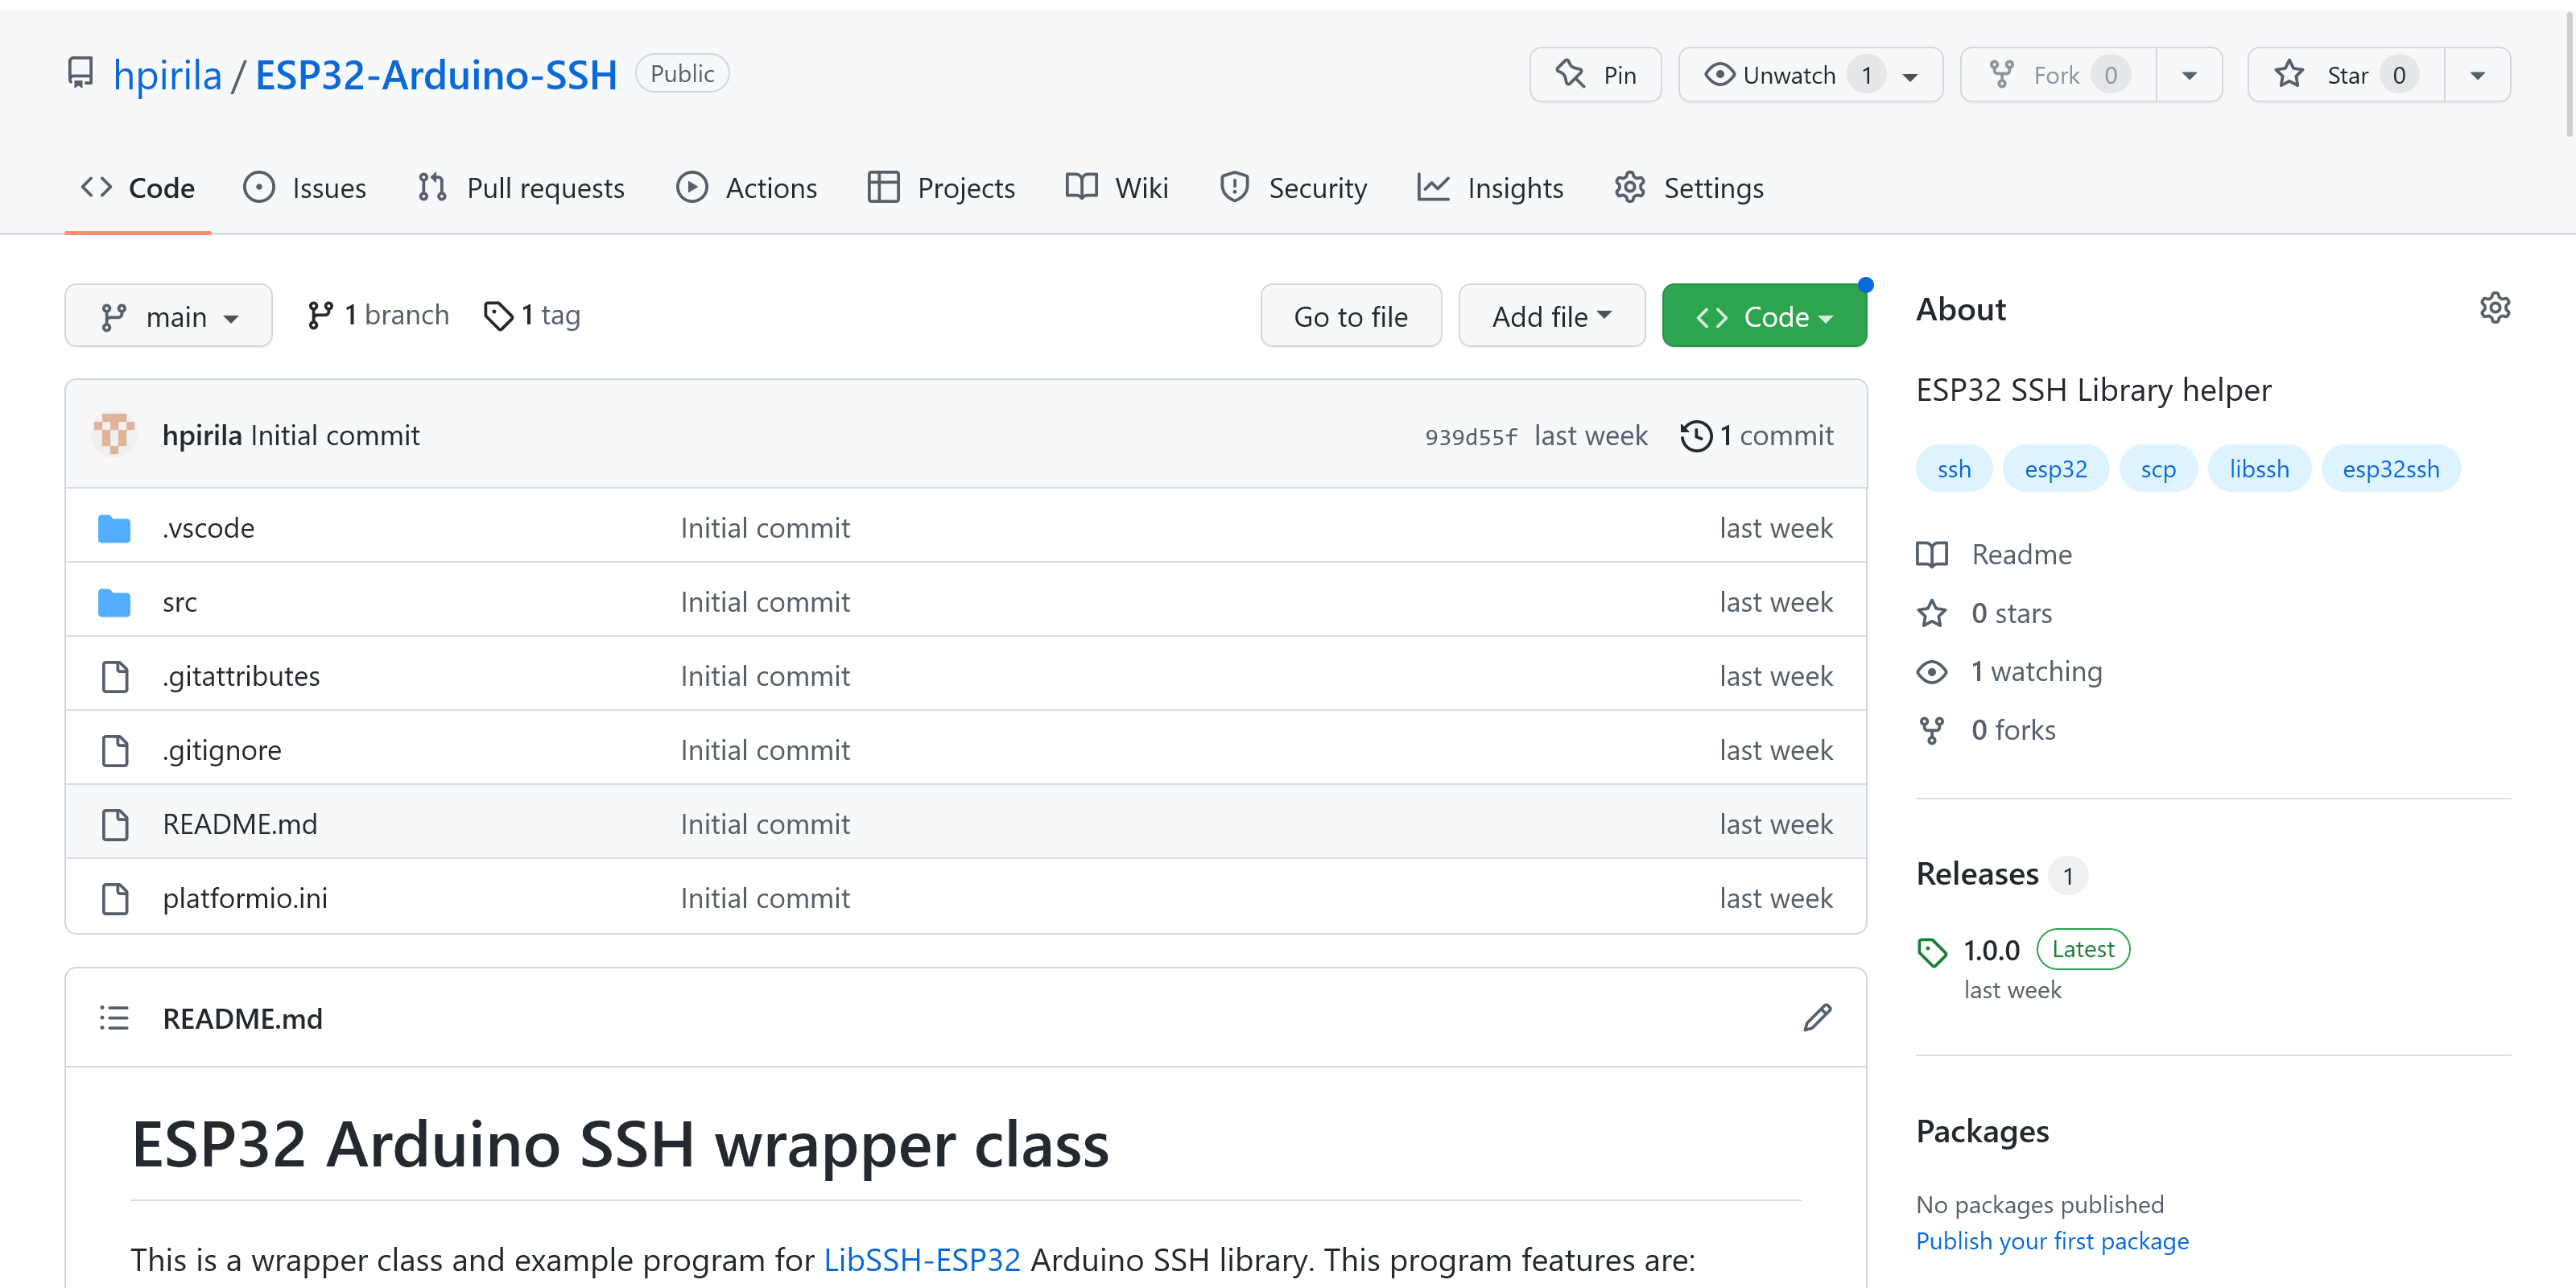Open the .vscode folder icon
The image size is (2576, 1288).
pyautogui.click(x=114, y=528)
